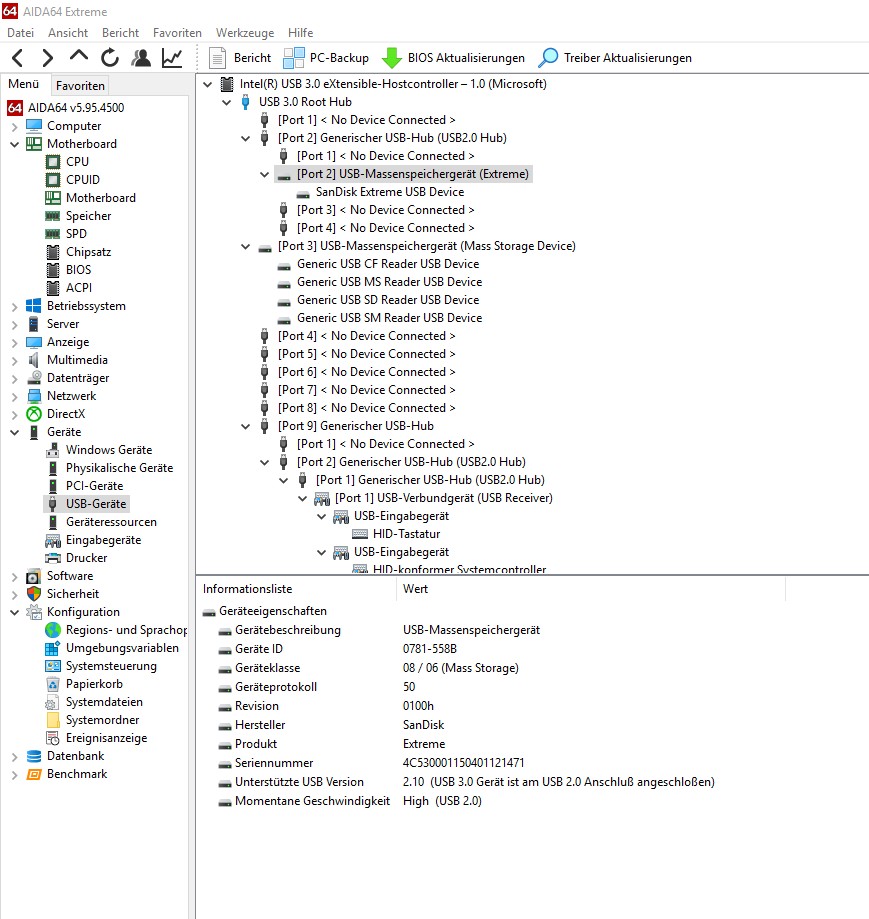
Task: Open Regions- und Sprachoptionen globe icon
Action: [53, 630]
